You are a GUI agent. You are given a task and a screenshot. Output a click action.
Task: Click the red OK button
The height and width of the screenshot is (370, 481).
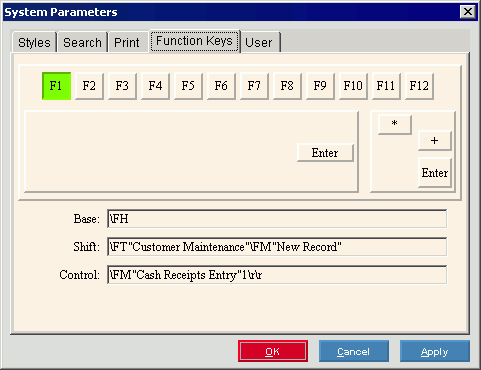pyautogui.click(x=273, y=351)
